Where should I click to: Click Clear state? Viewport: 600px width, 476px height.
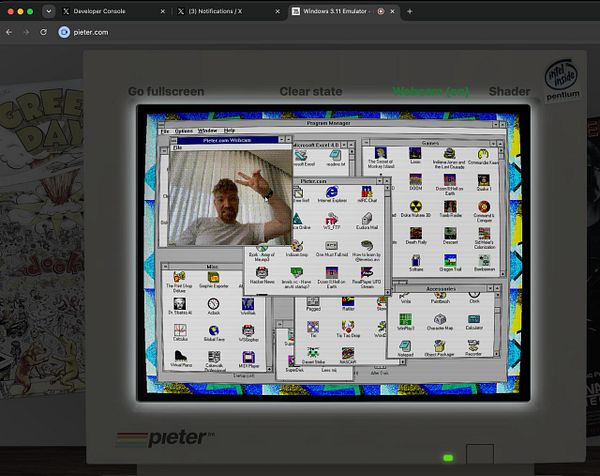(x=311, y=91)
